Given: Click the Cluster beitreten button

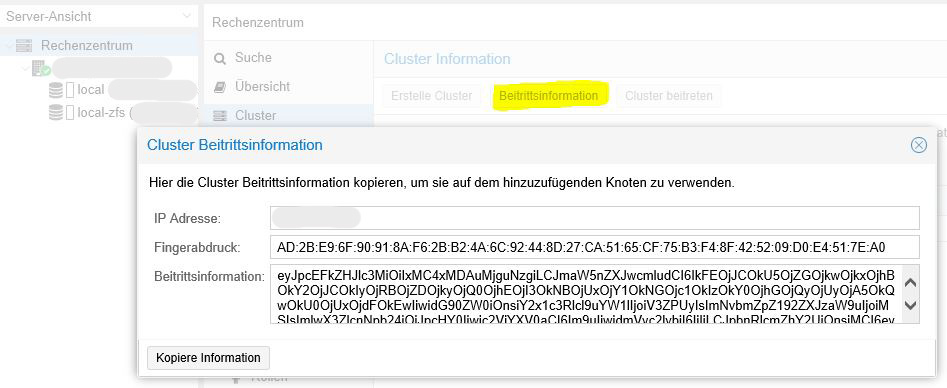Looking at the screenshot, I should [x=669, y=96].
